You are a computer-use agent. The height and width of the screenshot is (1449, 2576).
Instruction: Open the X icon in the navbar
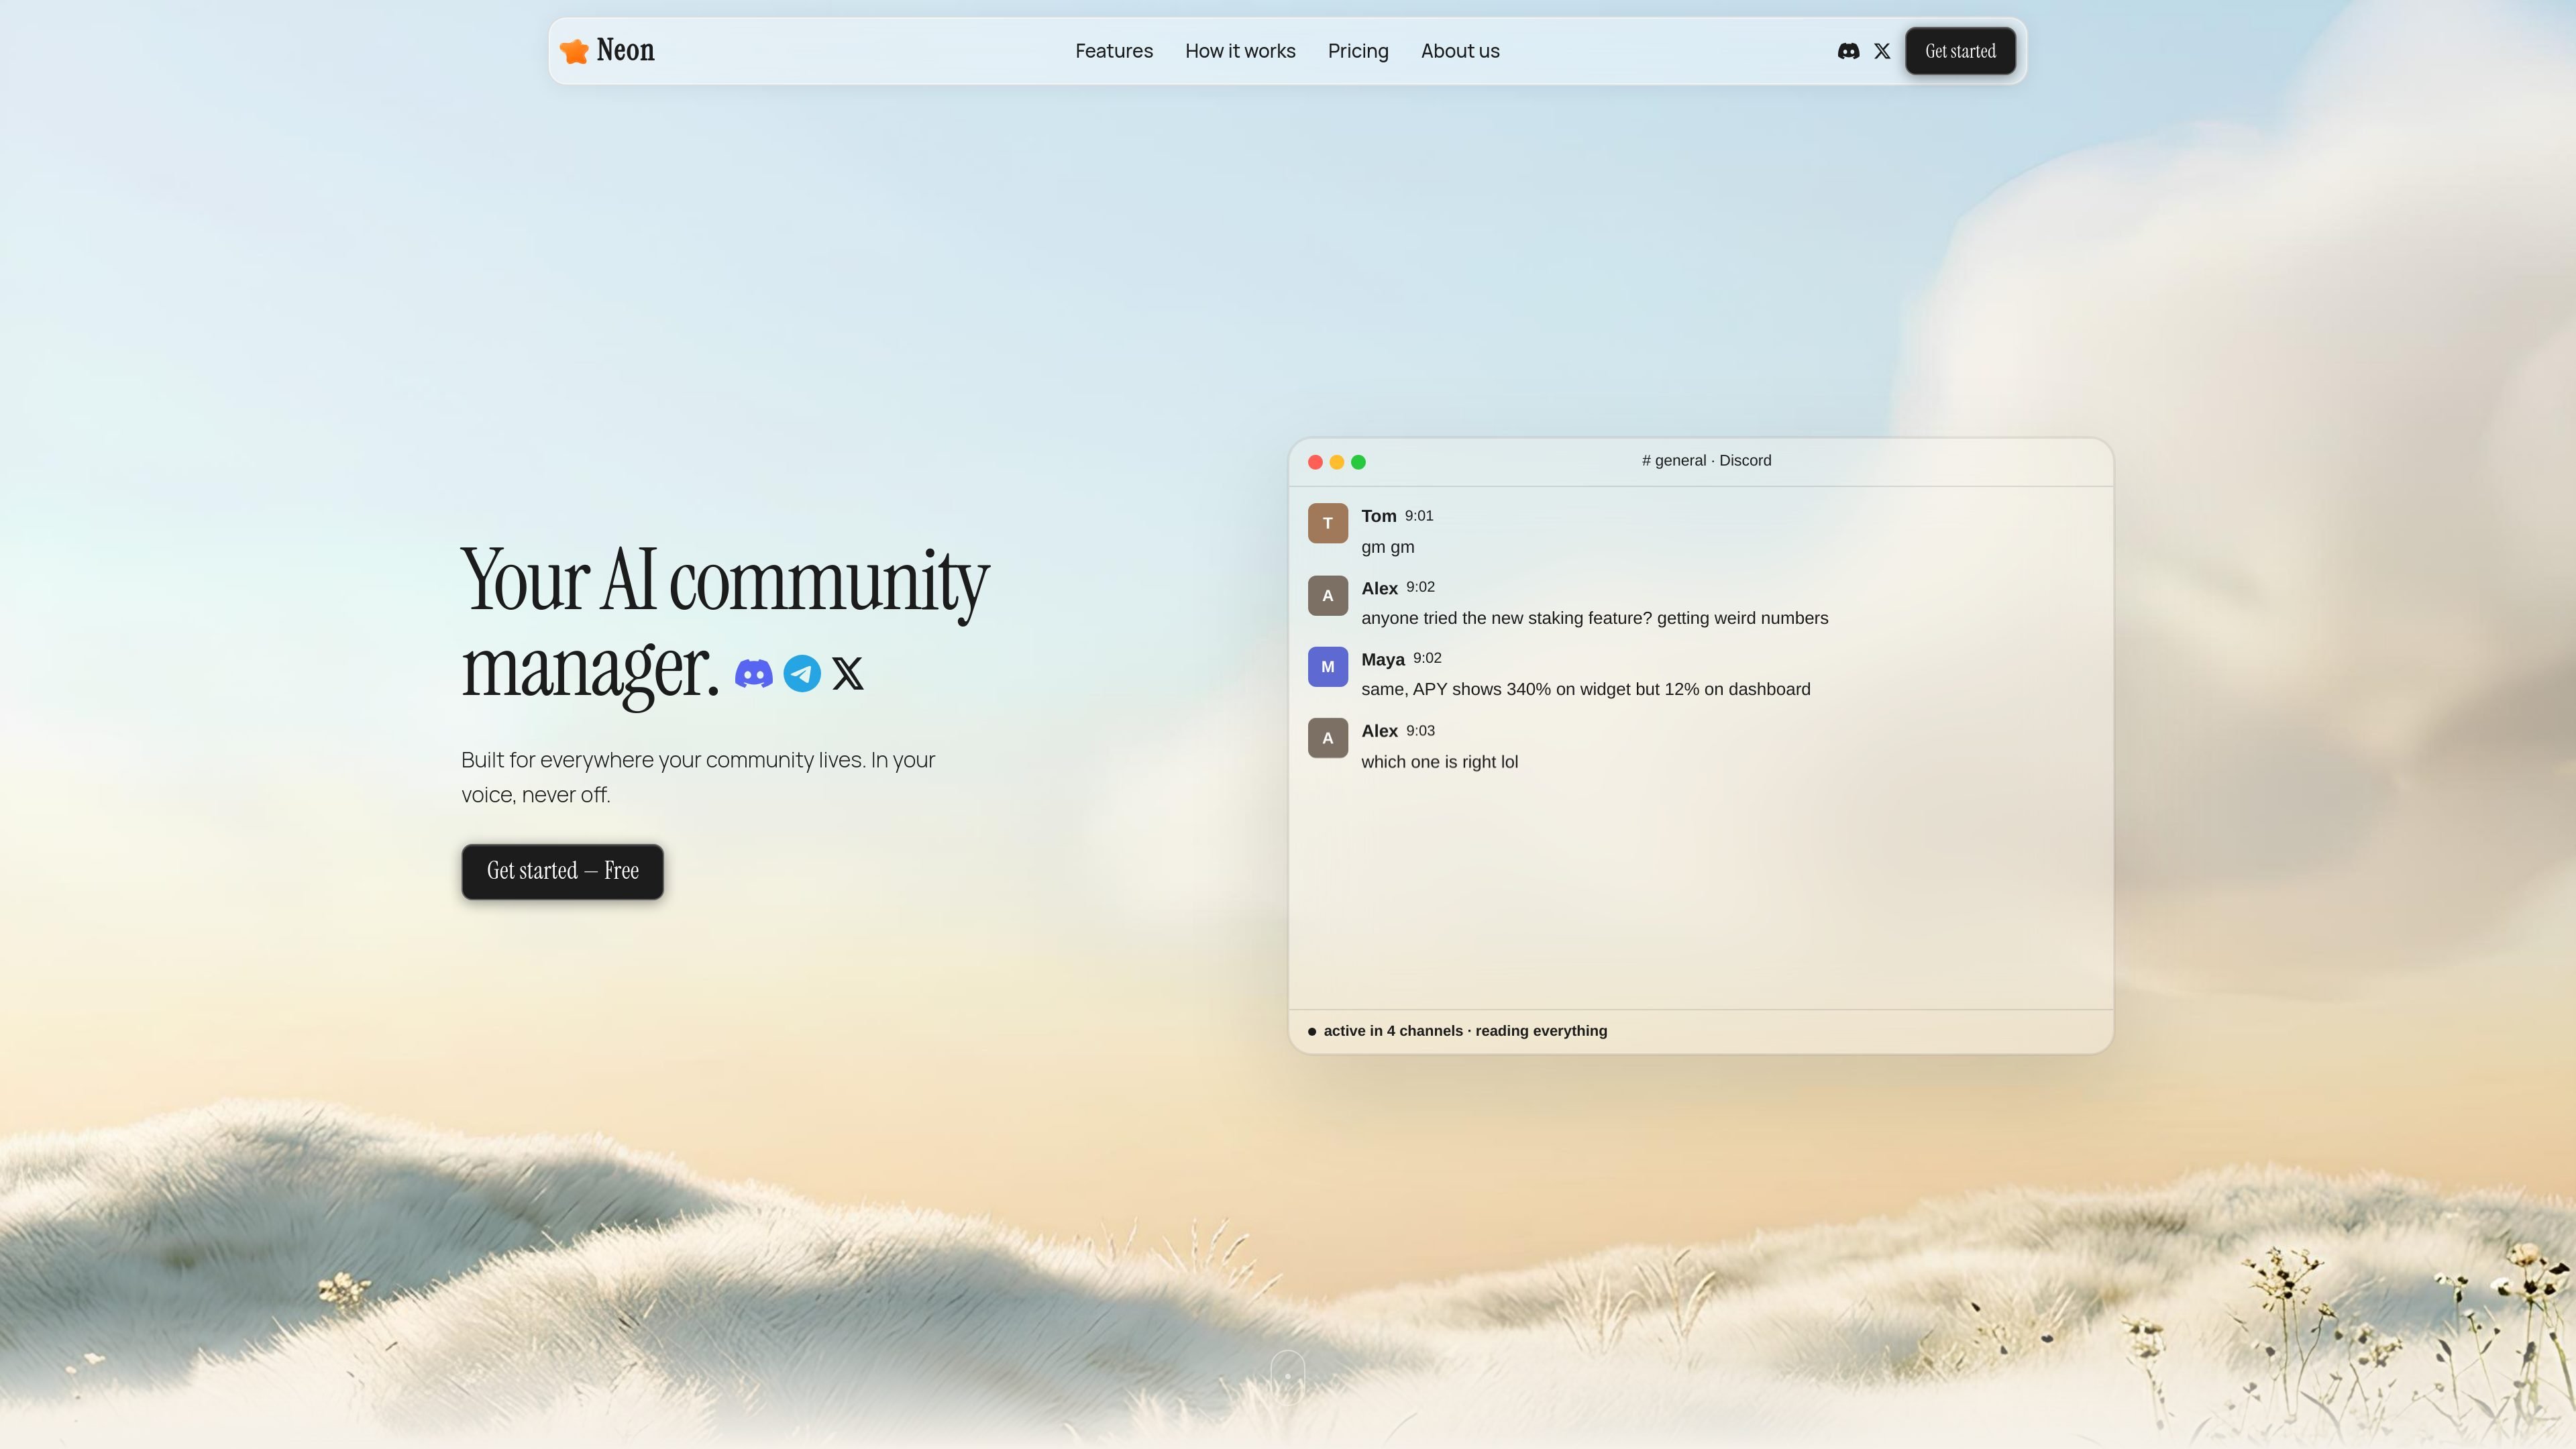click(x=1882, y=51)
